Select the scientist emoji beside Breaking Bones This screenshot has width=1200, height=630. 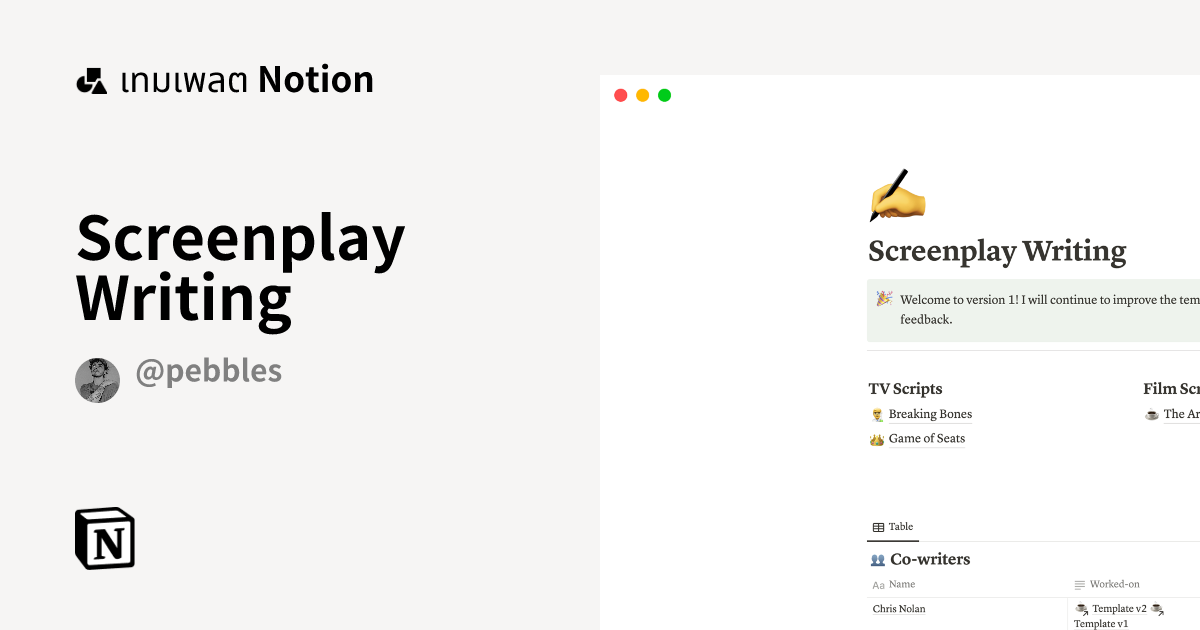(x=877, y=413)
